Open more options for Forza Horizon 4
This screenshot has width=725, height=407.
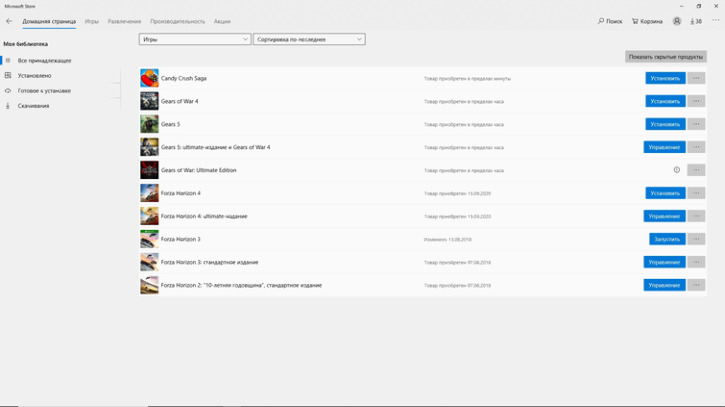pos(696,193)
